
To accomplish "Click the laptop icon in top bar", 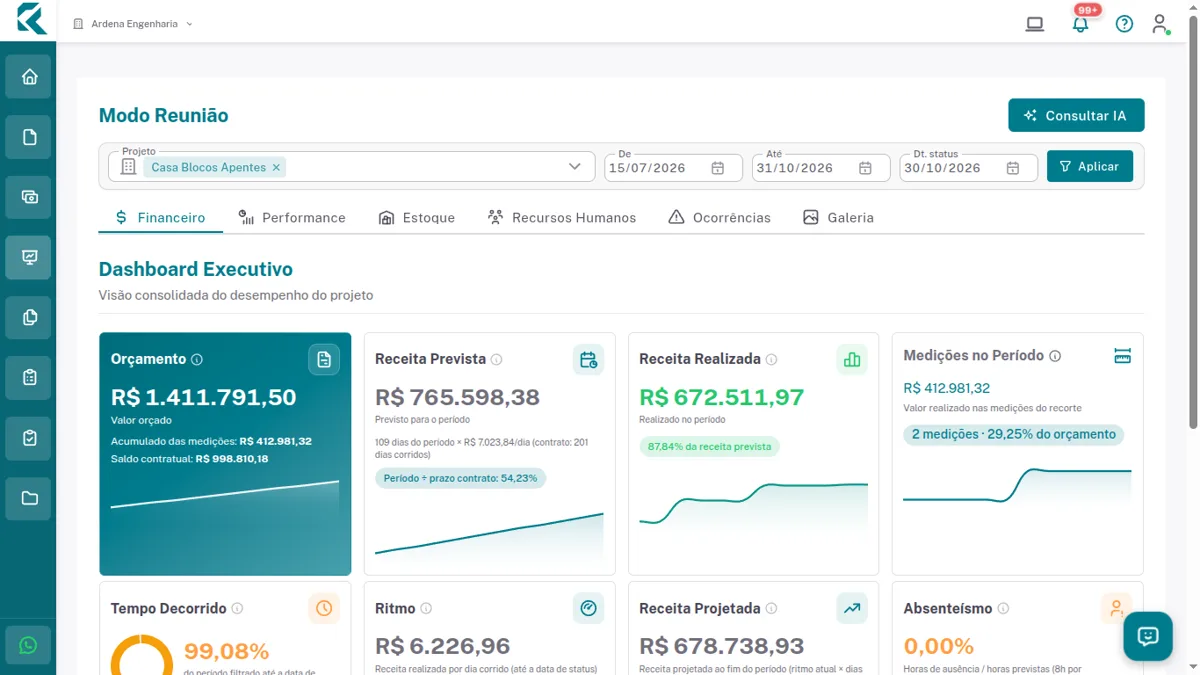I will pyautogui.click(x=1035, y=24).
